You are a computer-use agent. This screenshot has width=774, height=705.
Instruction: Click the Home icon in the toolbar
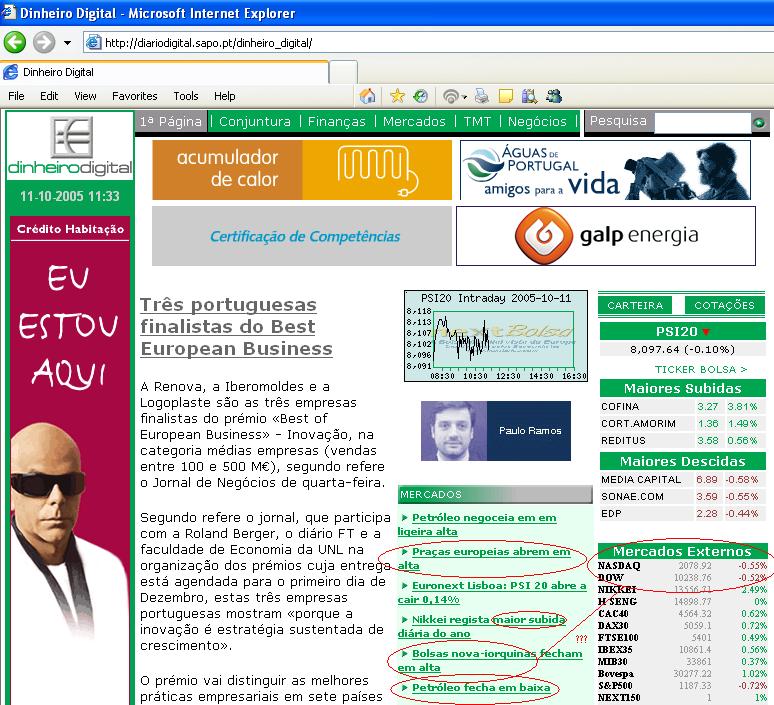coord(367,96)
